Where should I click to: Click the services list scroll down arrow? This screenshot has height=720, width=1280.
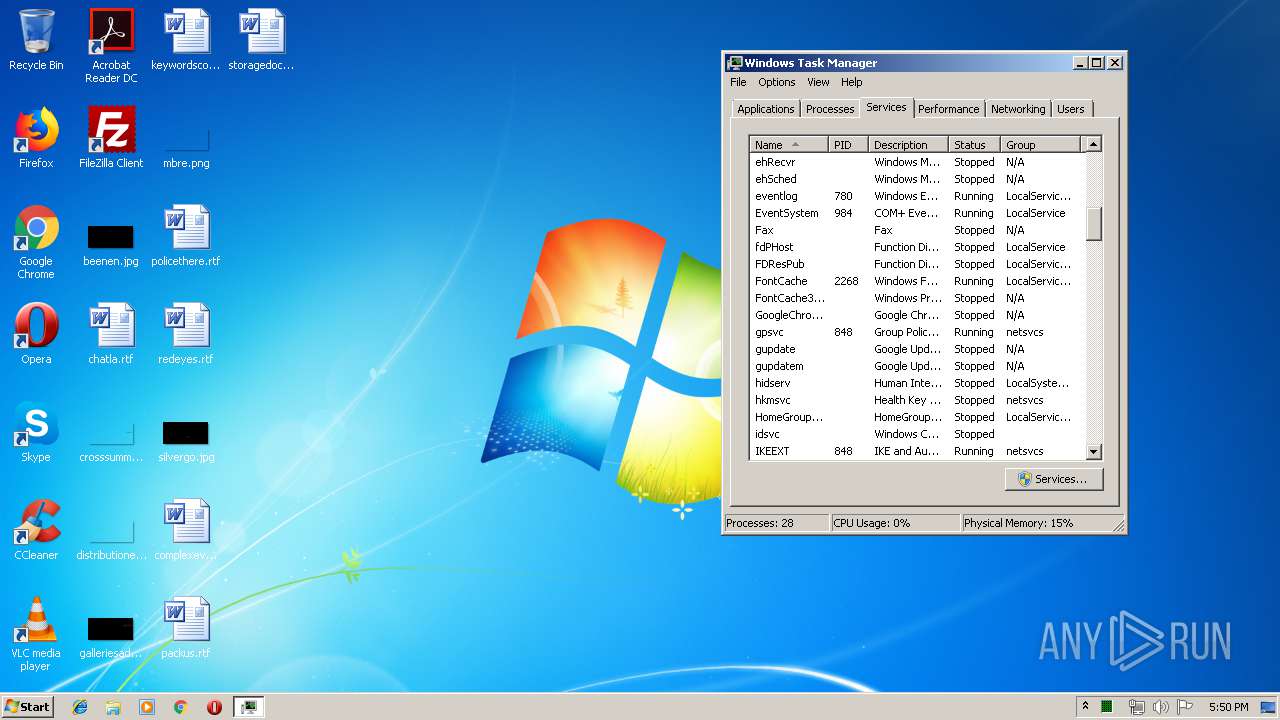click(x=1093, y=451)
